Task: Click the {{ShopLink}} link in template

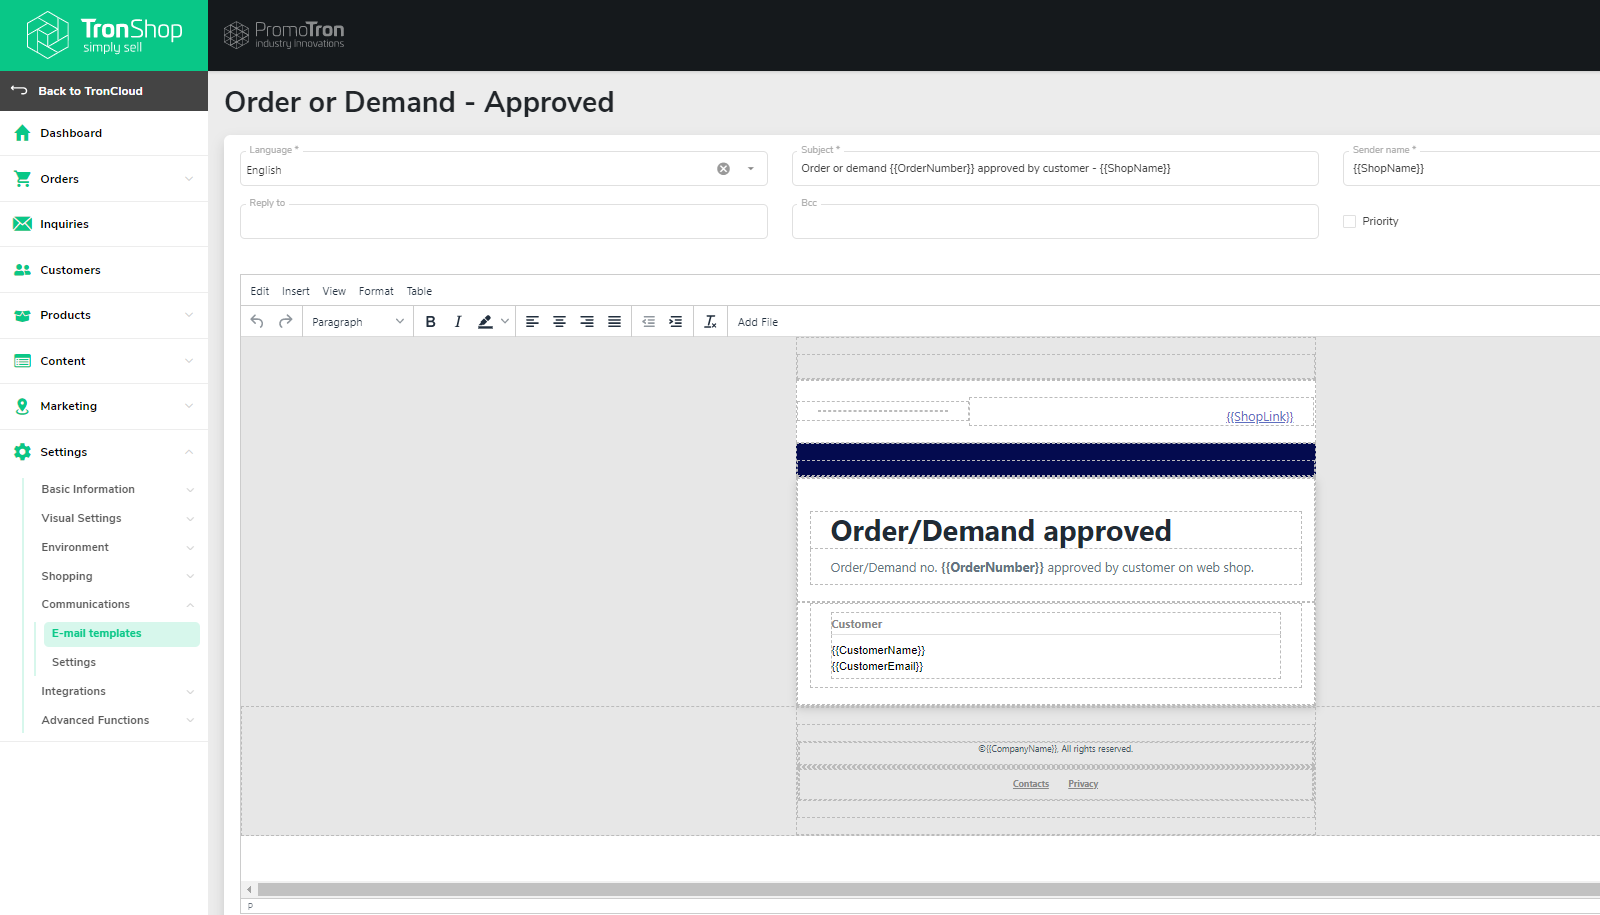Action: click(x=1260, y=416)
